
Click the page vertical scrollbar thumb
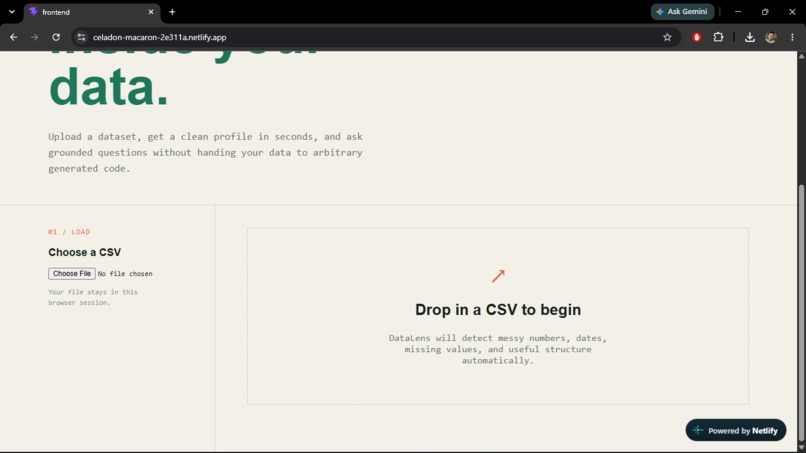pyautogui.click(x=801, y=314)
